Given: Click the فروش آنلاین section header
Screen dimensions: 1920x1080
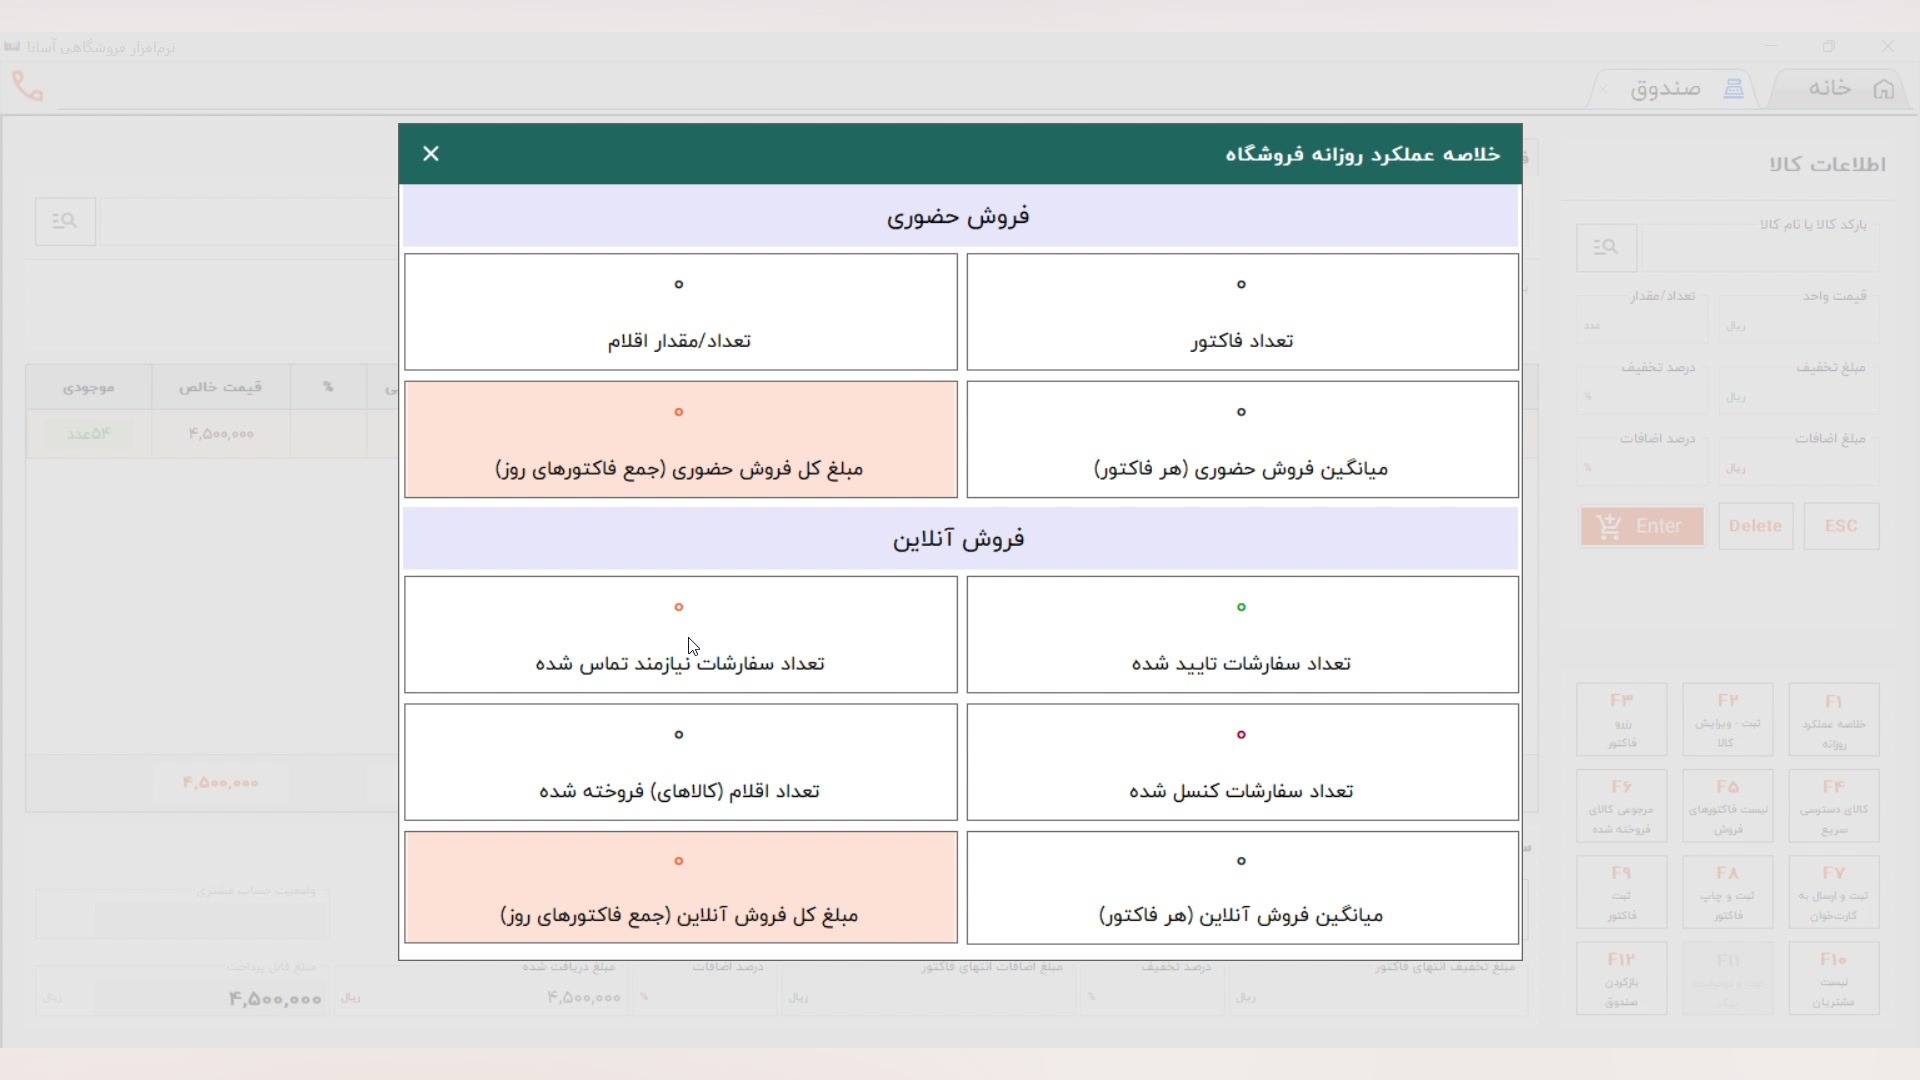Looking at the screenshot, I should pos(960,539).
